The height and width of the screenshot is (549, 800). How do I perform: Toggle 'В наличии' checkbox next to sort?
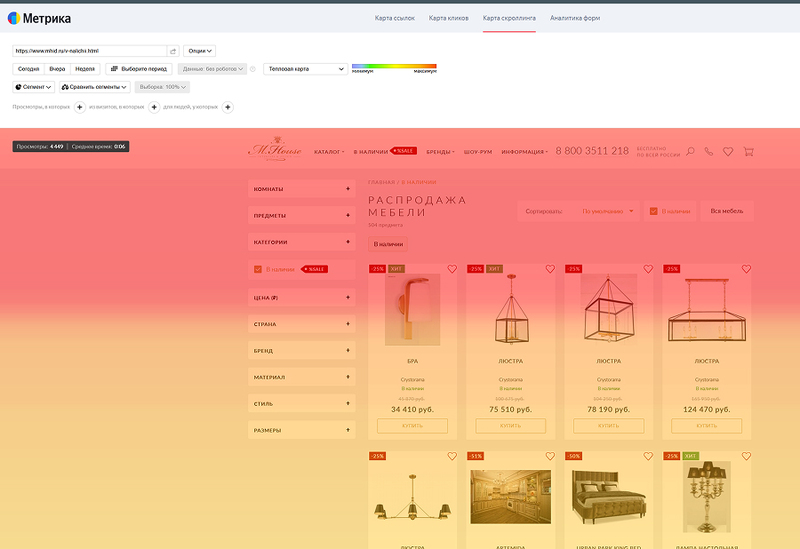coord(654,211)
